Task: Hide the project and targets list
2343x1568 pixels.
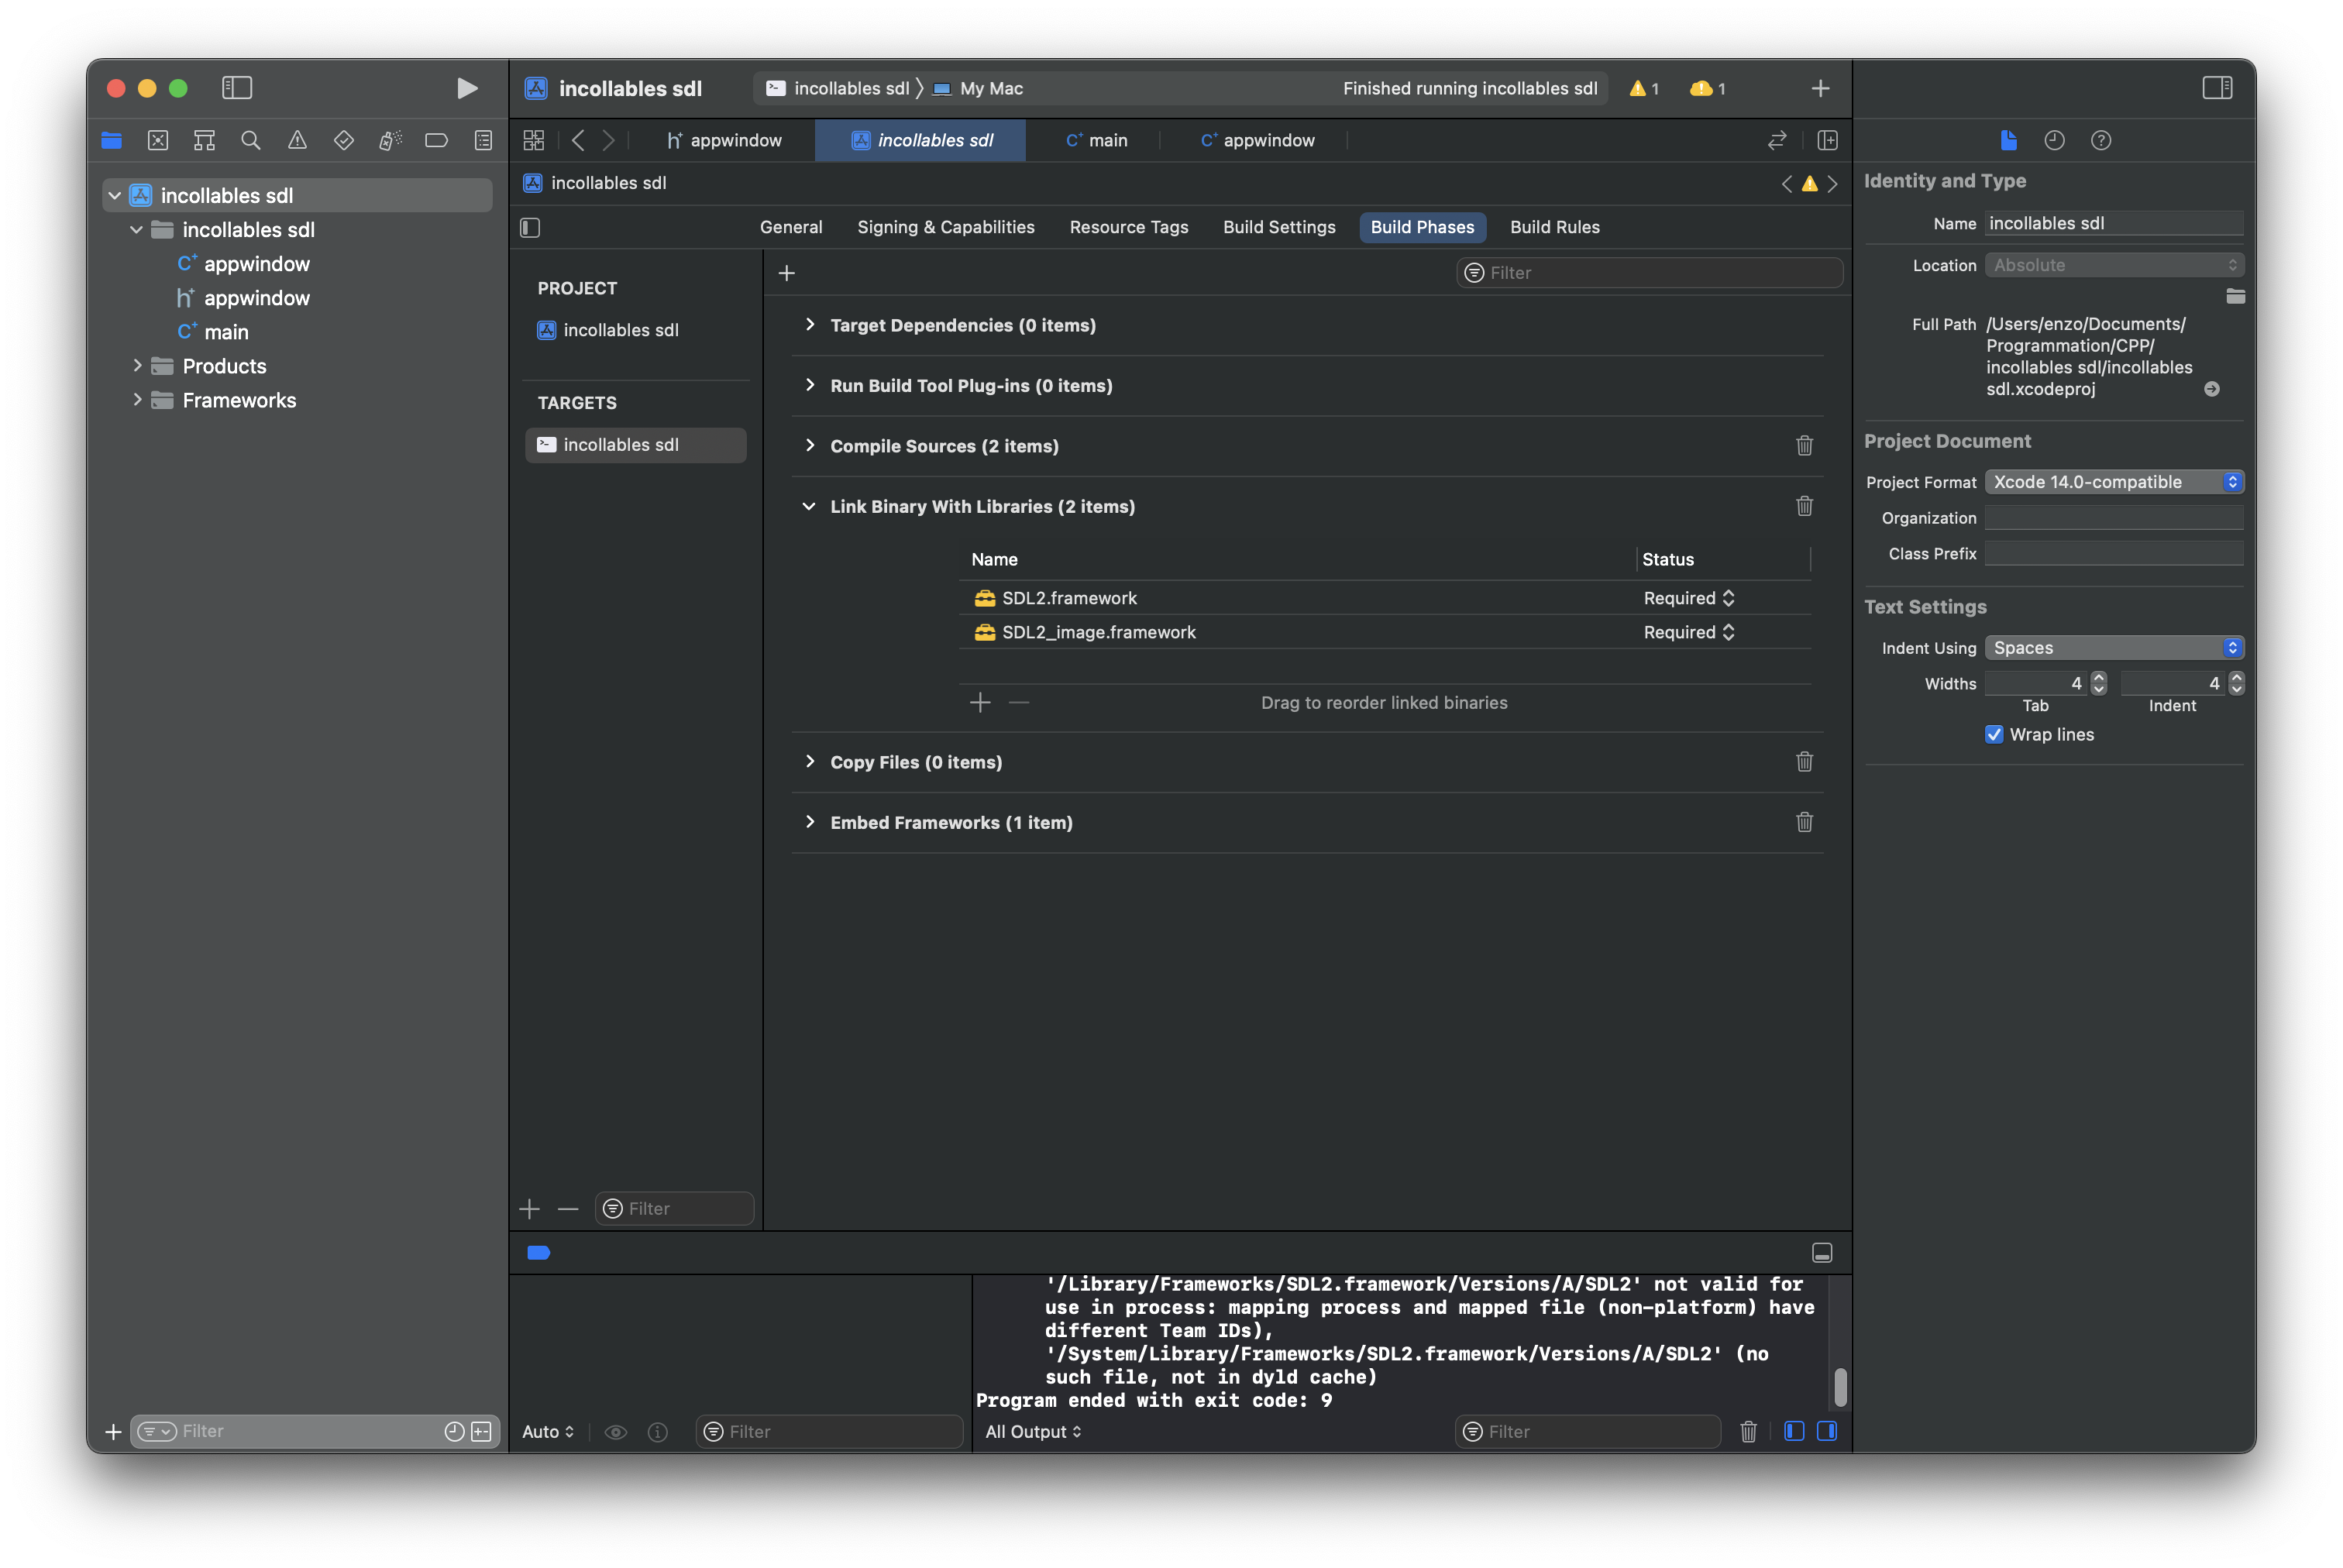Action: [530, 227]
